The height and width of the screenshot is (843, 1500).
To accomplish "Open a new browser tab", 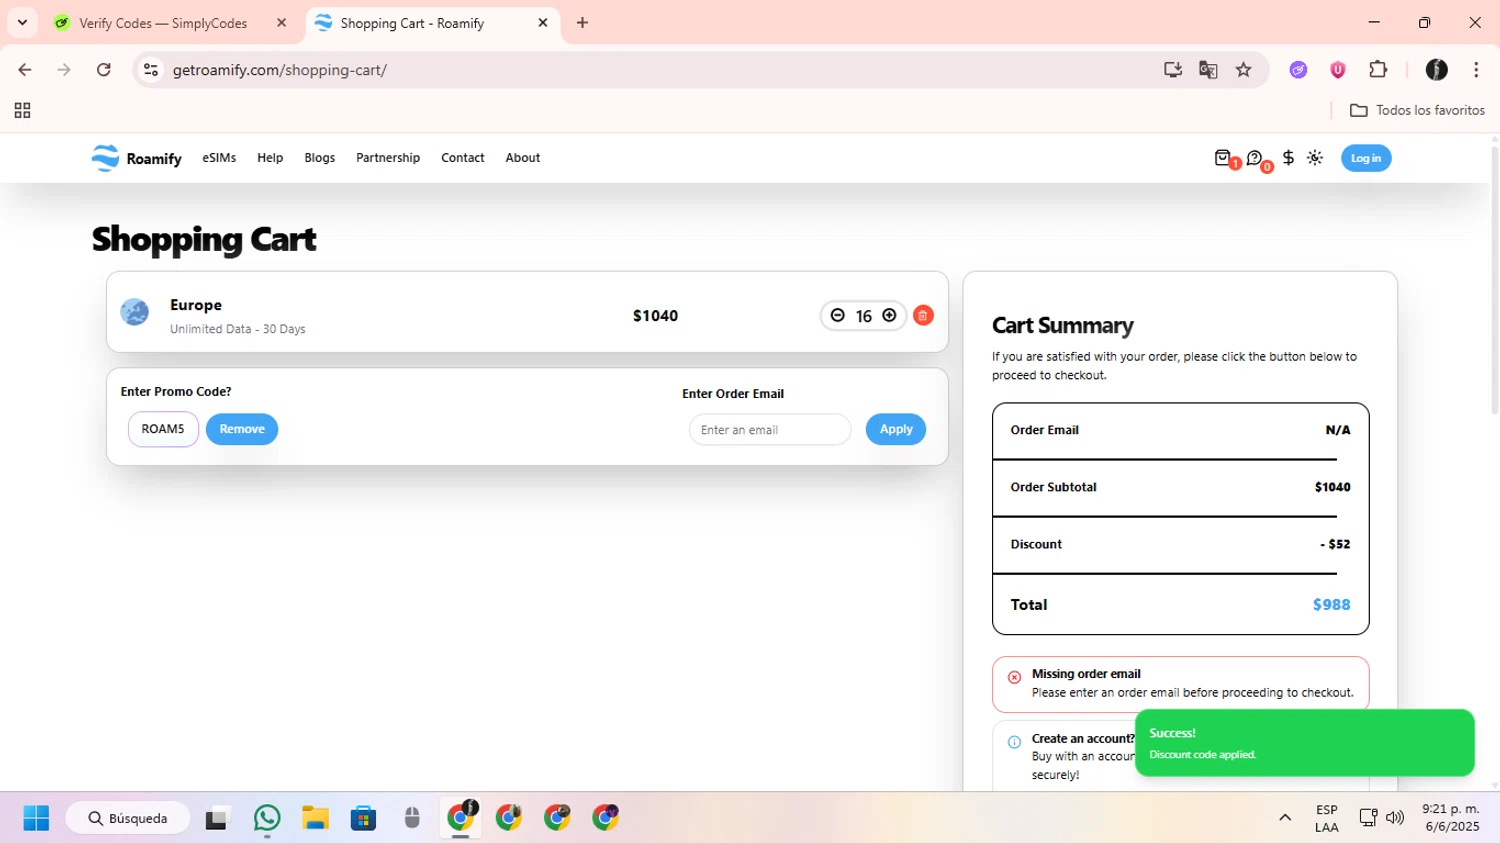I will click(x=583, y=23).
